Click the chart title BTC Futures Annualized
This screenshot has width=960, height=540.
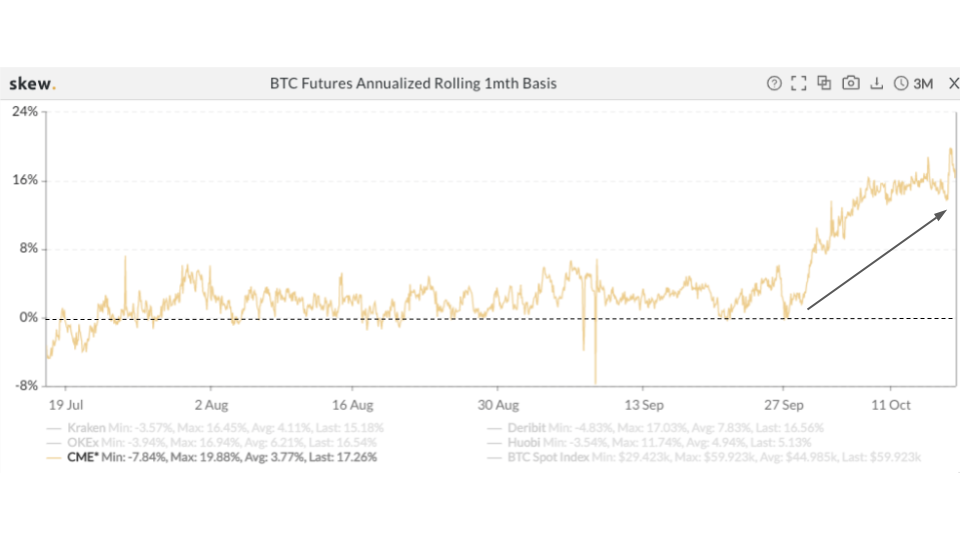point(413,84)
